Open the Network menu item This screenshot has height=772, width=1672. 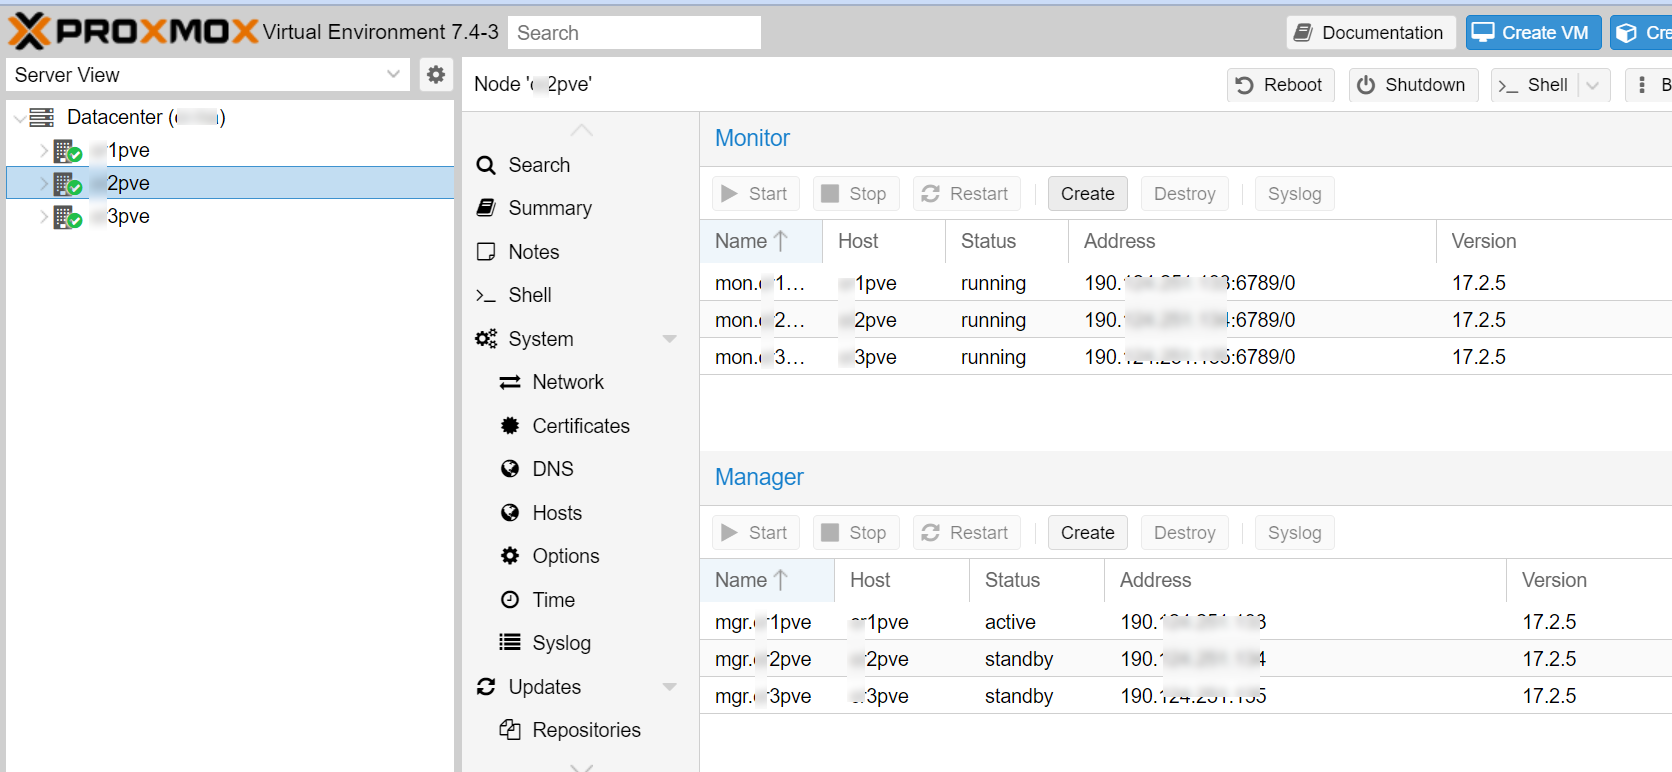tap(567, 382)
